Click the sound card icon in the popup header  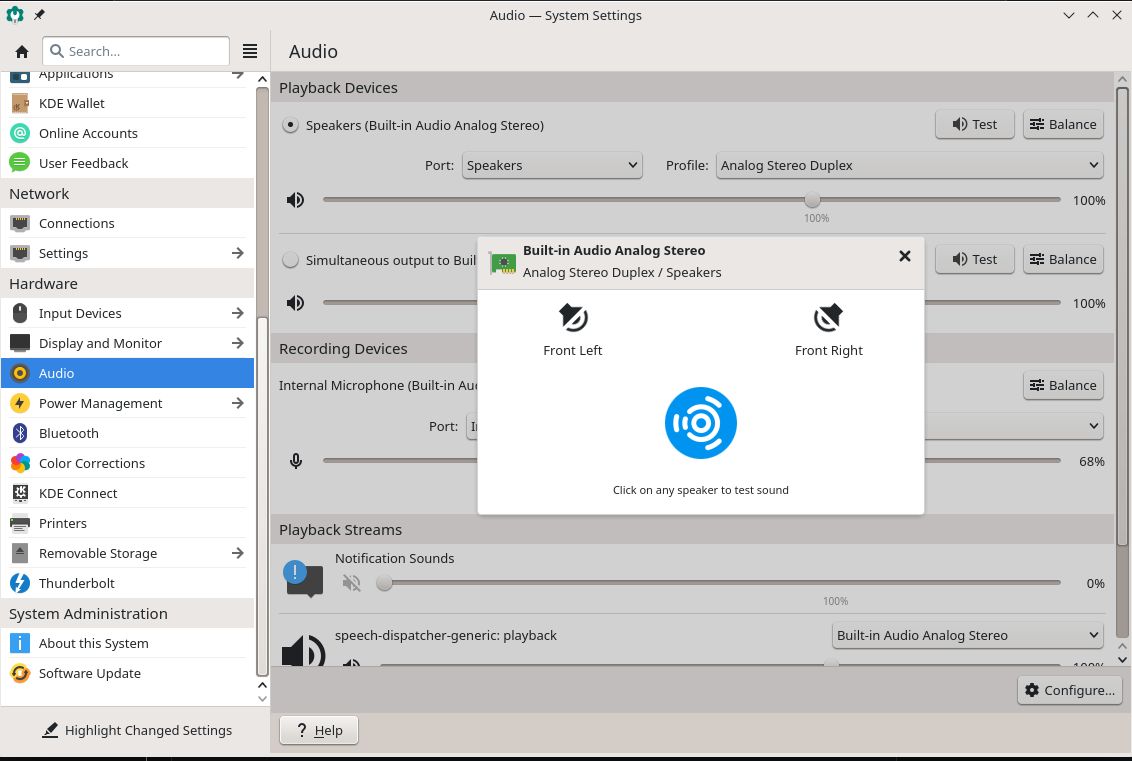tap(502, 262)
